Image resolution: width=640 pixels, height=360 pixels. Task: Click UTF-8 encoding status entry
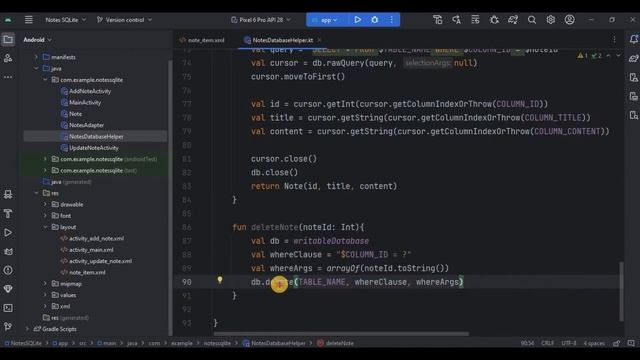click(569, 343)
